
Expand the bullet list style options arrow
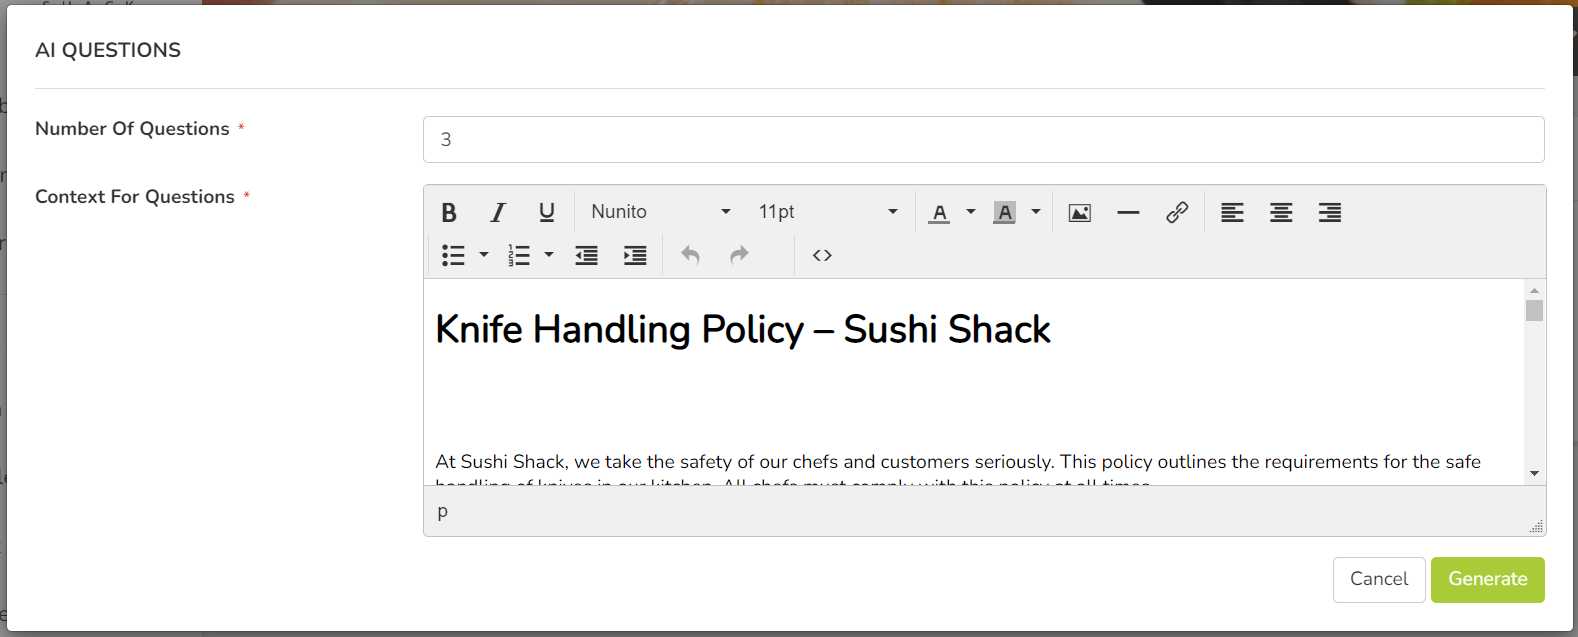tap(484, 255)
